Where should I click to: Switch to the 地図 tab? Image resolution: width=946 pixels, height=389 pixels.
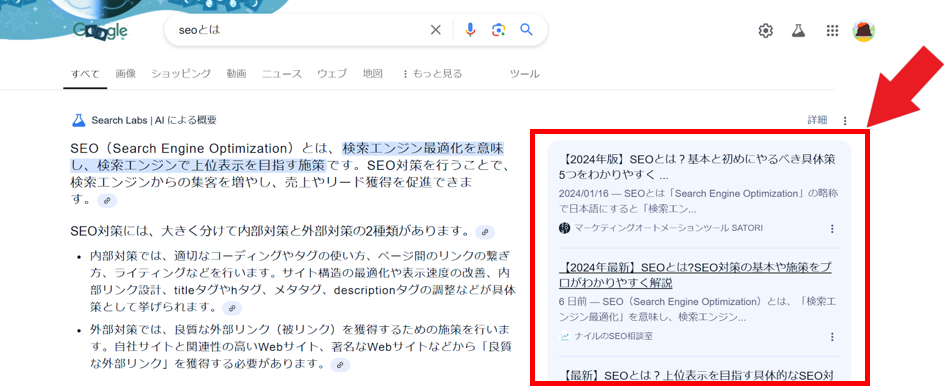372,74
